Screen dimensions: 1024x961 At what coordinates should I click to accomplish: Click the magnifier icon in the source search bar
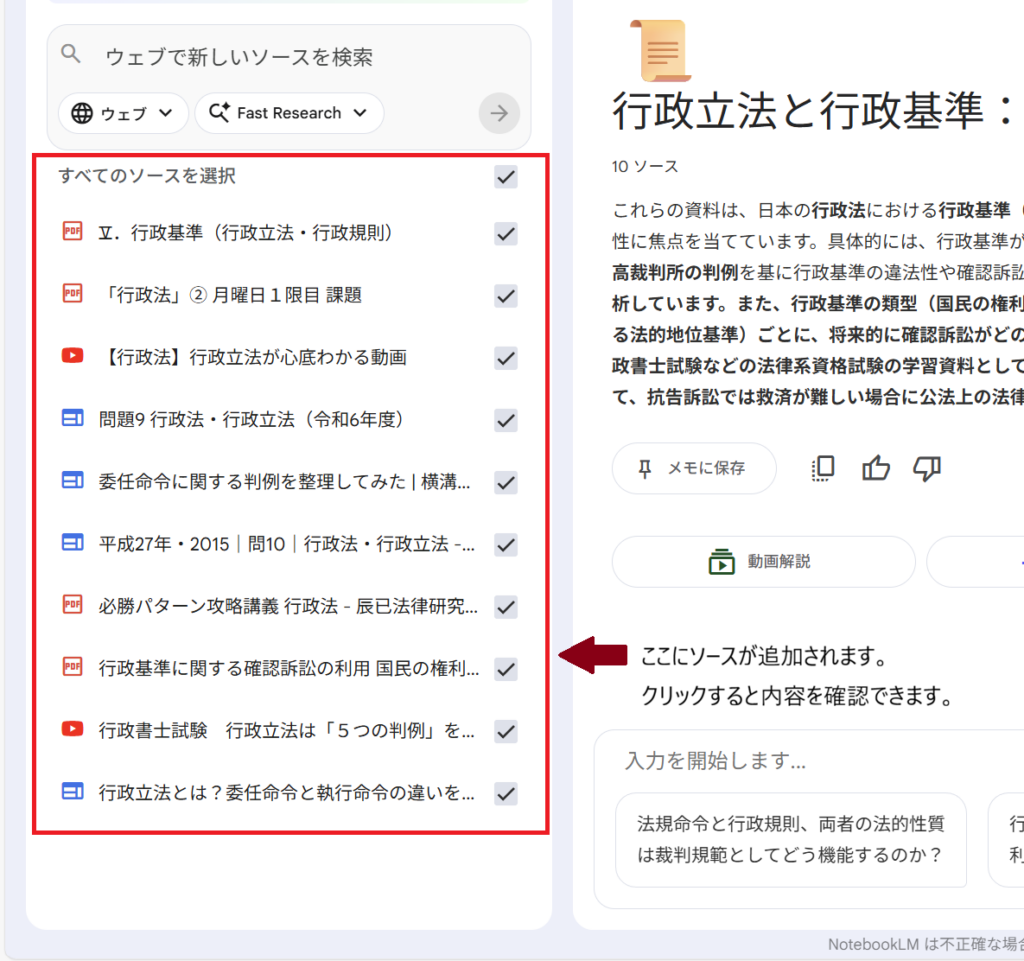(70, 56)
